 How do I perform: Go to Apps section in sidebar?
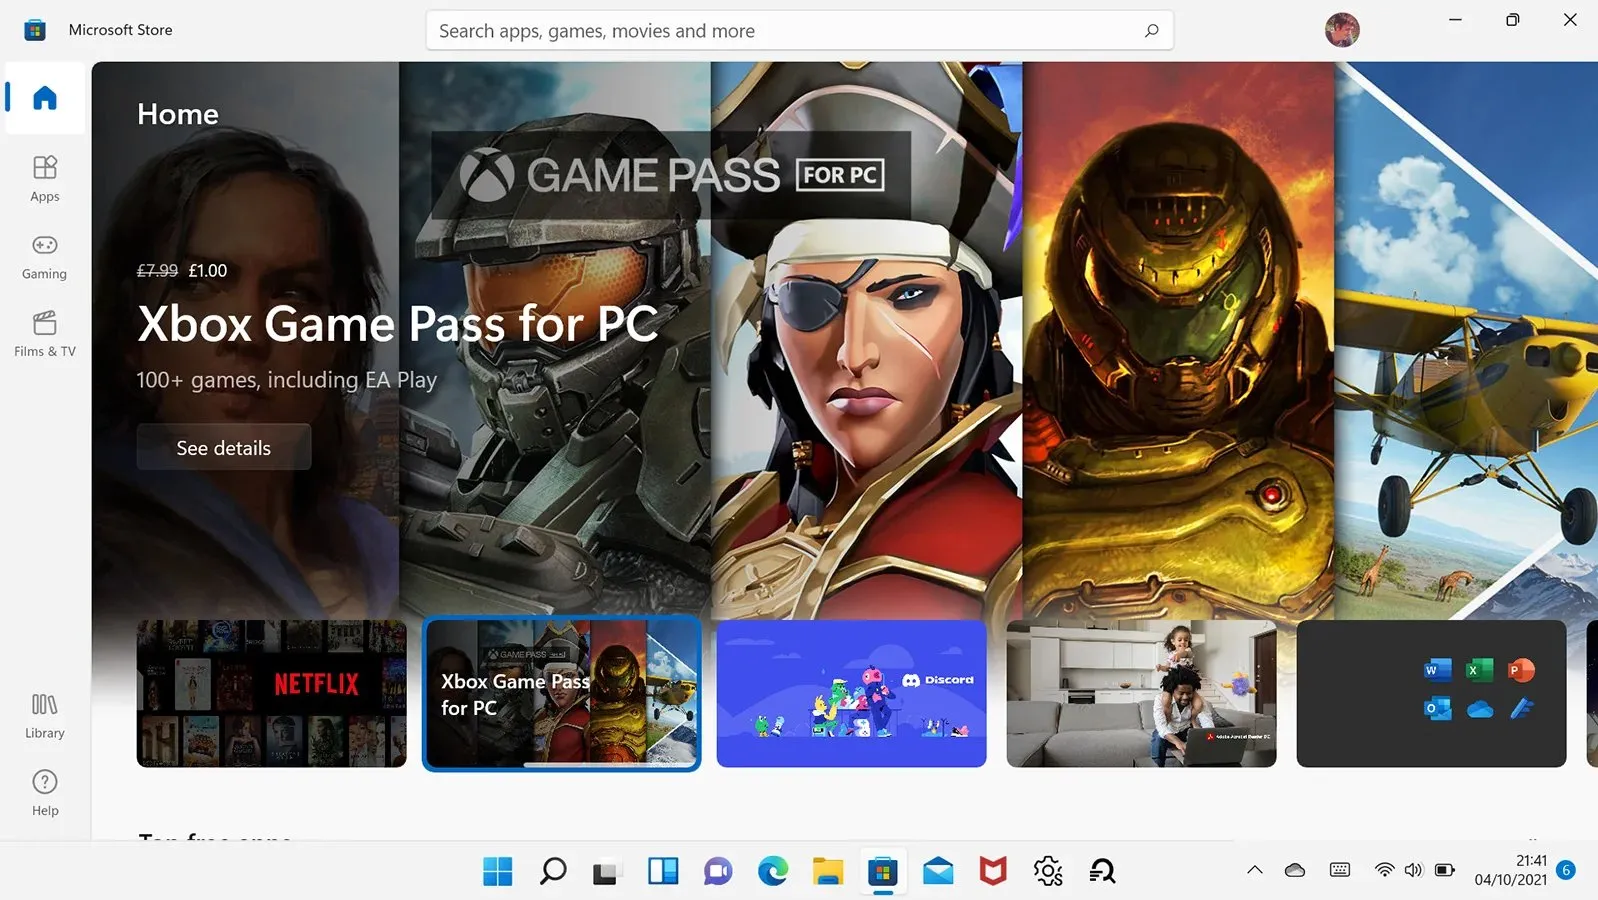coord(45,178)
